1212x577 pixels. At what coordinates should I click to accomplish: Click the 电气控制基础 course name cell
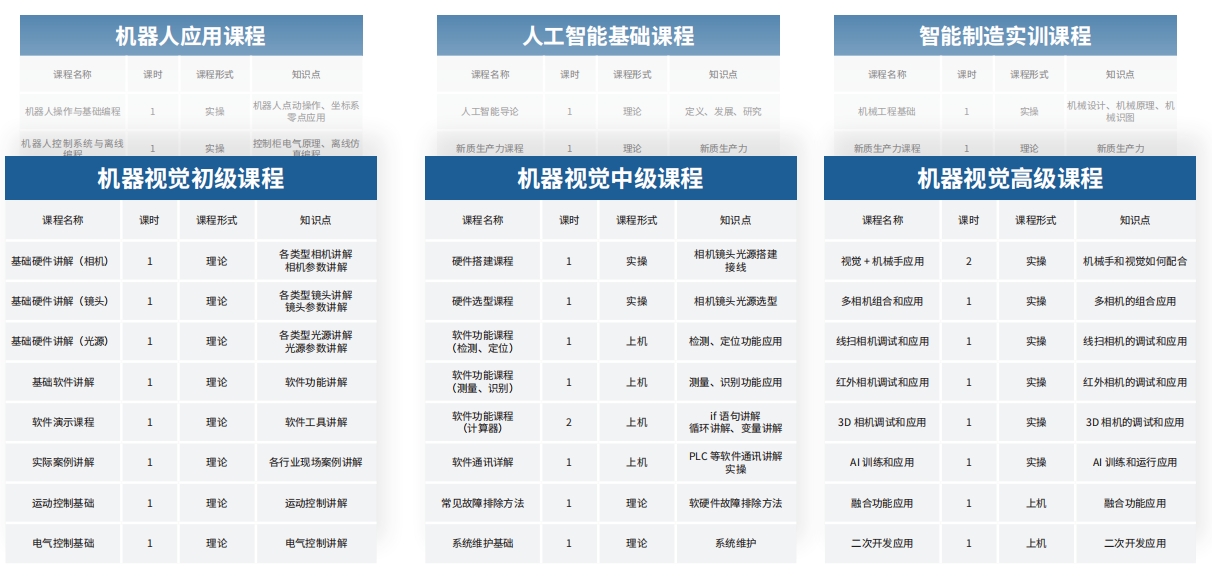(x=62, y=543)
